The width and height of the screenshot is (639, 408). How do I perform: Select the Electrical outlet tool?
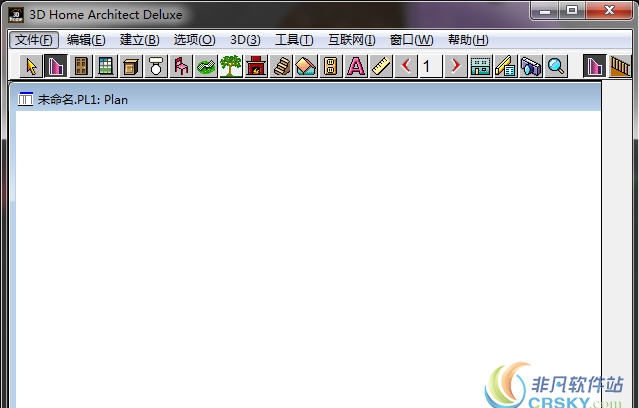click(x=331, y=66)
